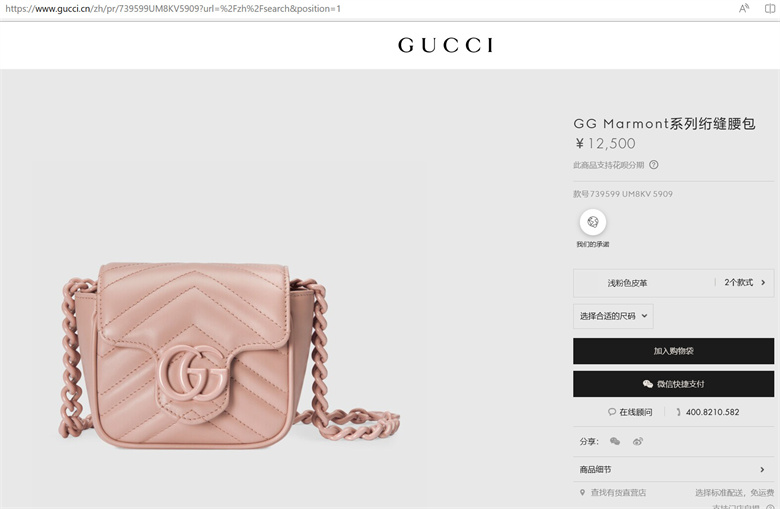Expand the 商品细节 section arrow
Screen dimensions: 780x509
tap(762, 470)
